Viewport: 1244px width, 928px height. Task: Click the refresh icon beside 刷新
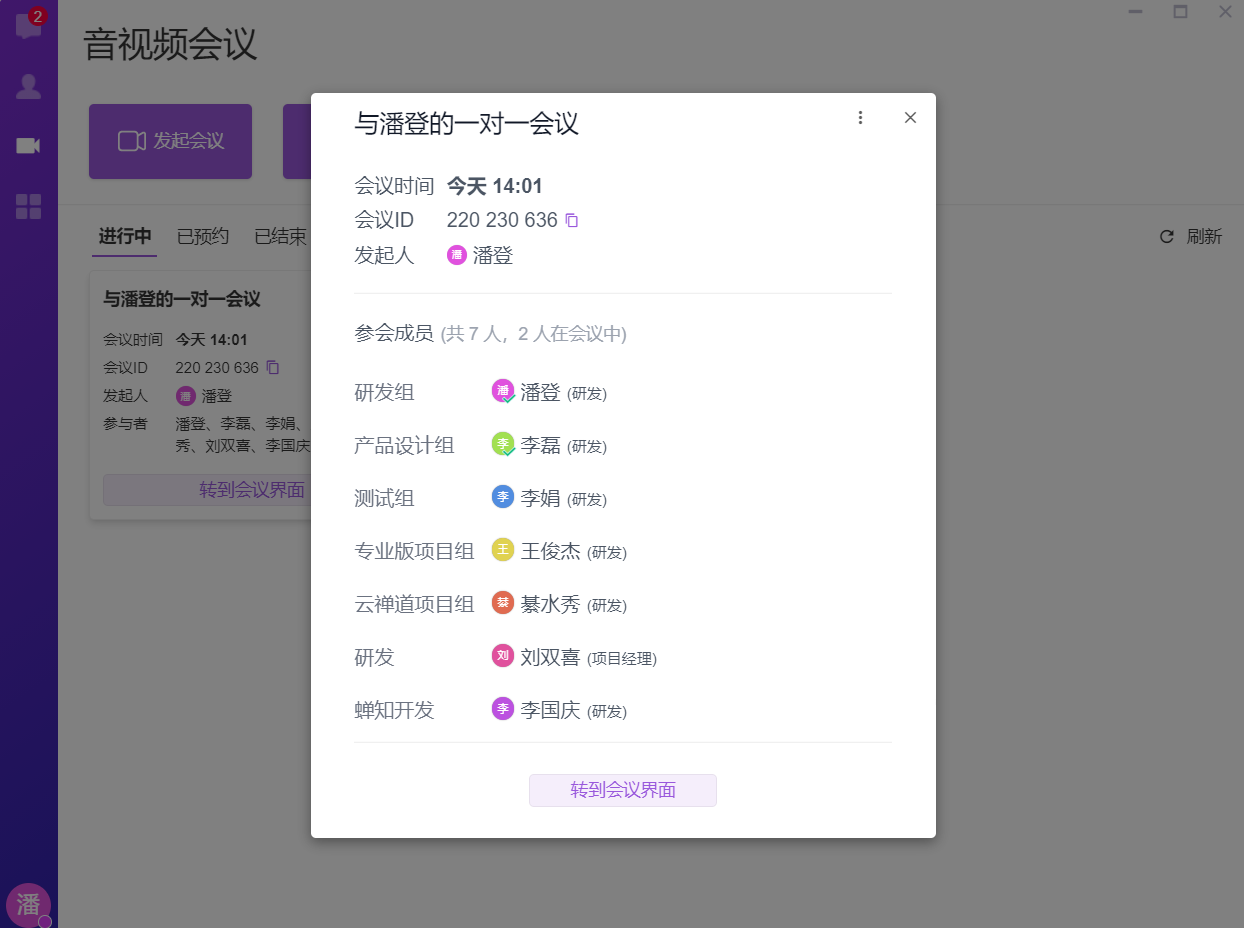(1166, 237)
